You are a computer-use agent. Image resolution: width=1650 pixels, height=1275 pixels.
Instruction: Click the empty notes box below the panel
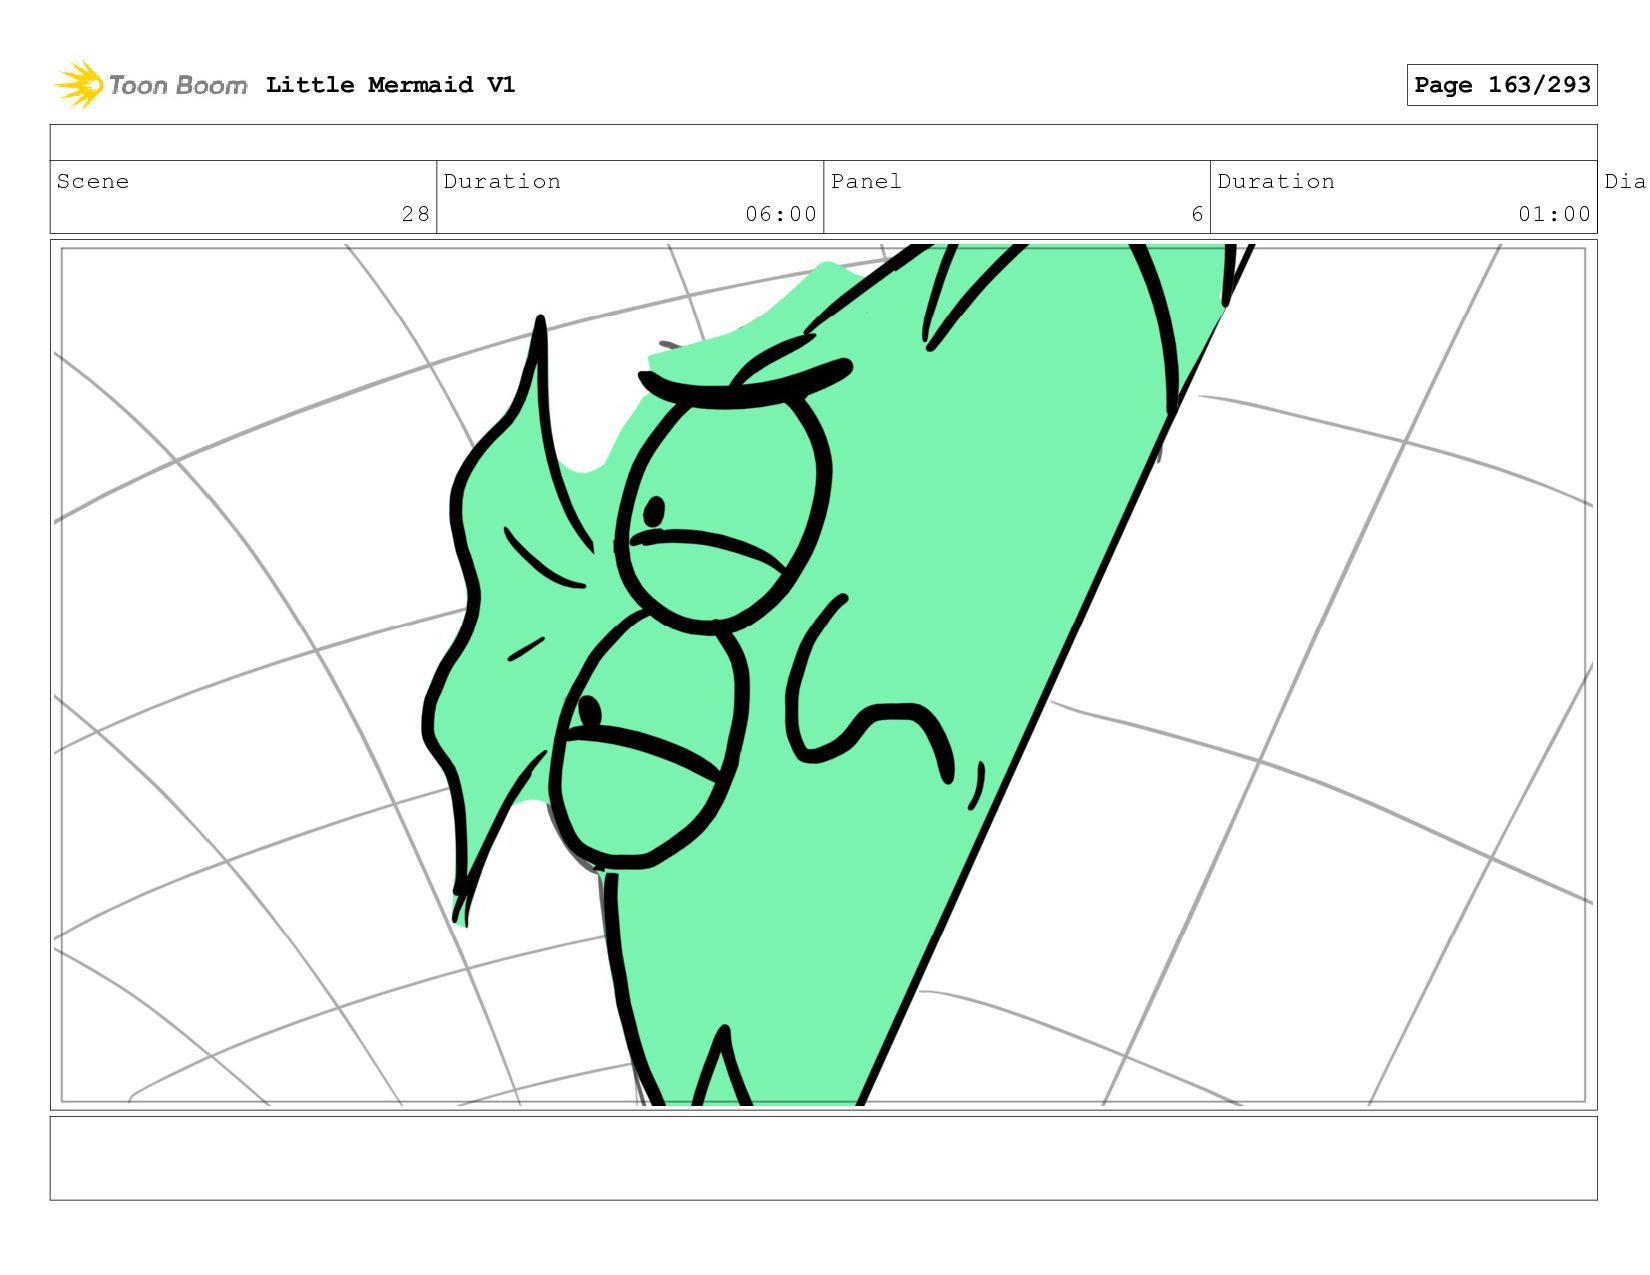[823, 1158]
